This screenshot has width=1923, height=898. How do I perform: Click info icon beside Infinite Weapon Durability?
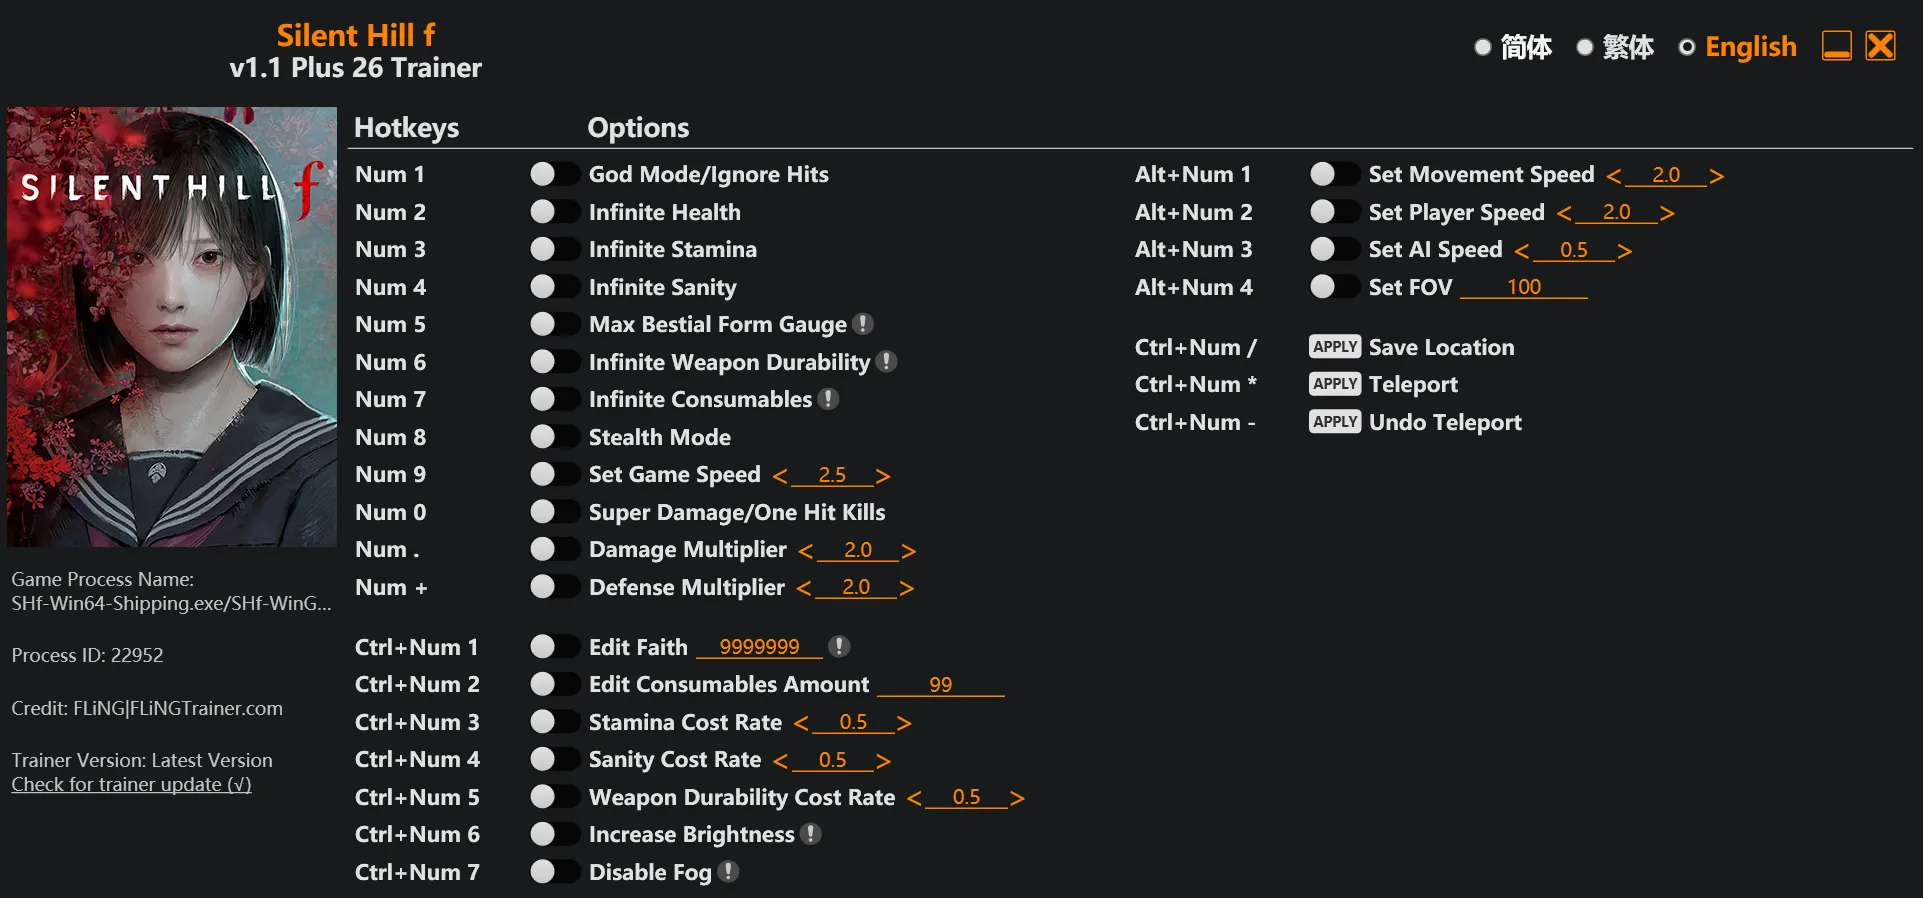(x=886, y=362)
